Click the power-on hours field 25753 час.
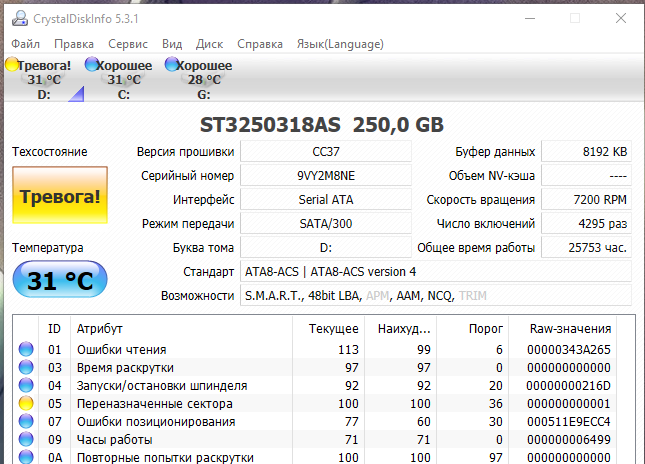Viewport: 645px width, 464px height. pos(586,248)
